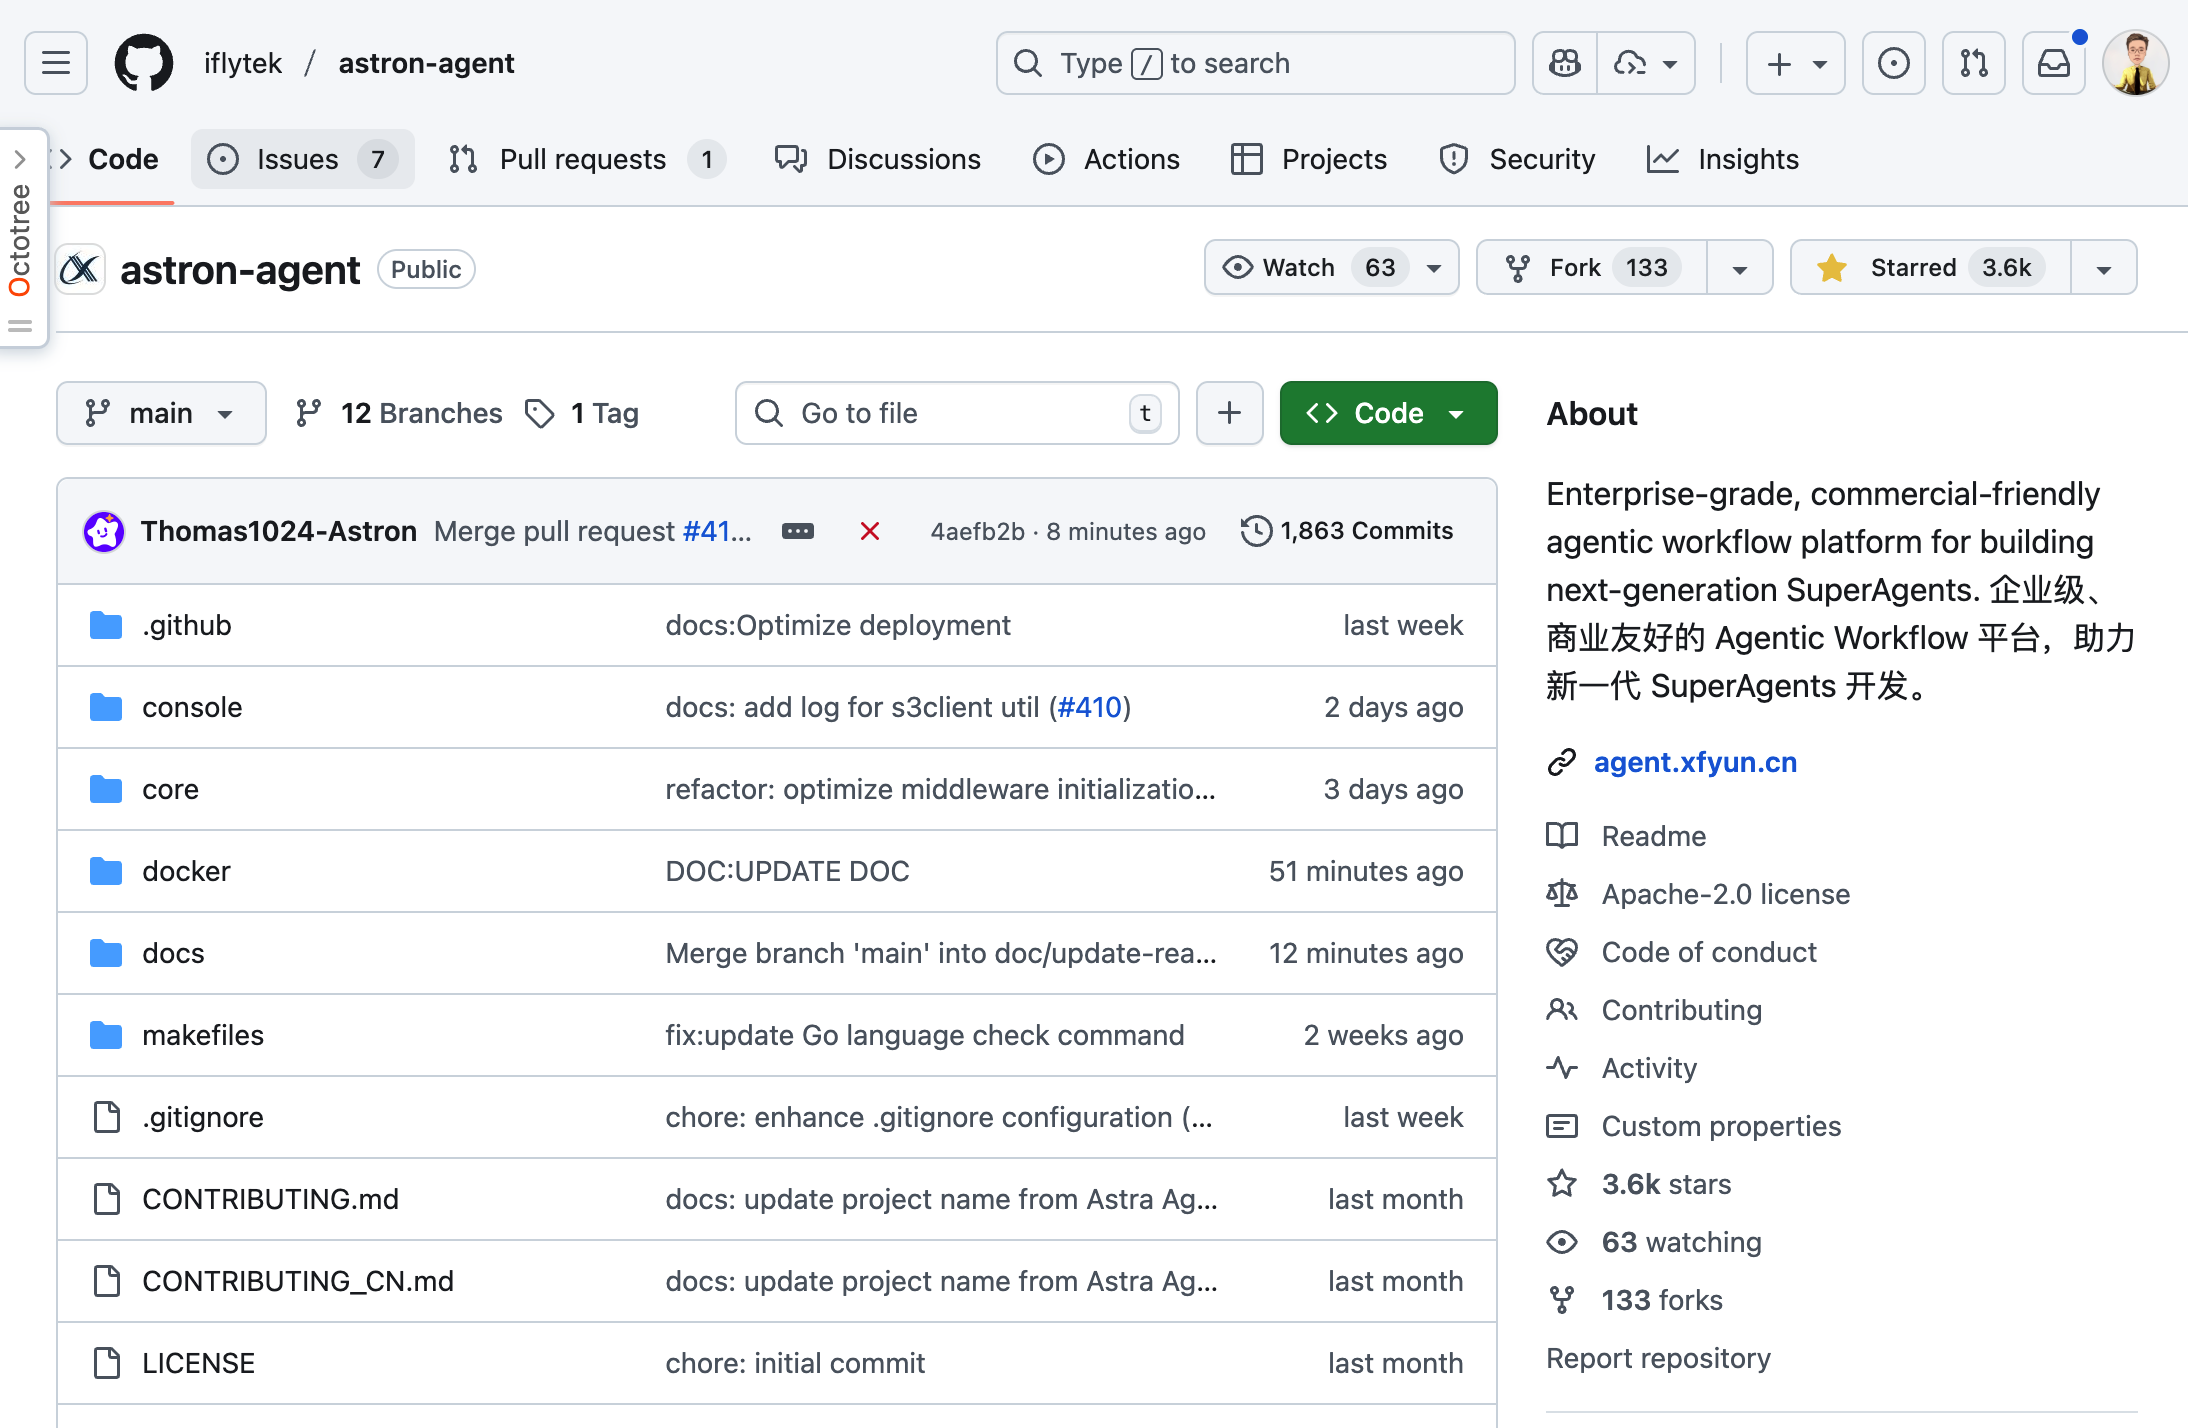Viewport: 2188px width, 1428px height.
Task: Click the pull requests header icon
Action: [1973, 63]
